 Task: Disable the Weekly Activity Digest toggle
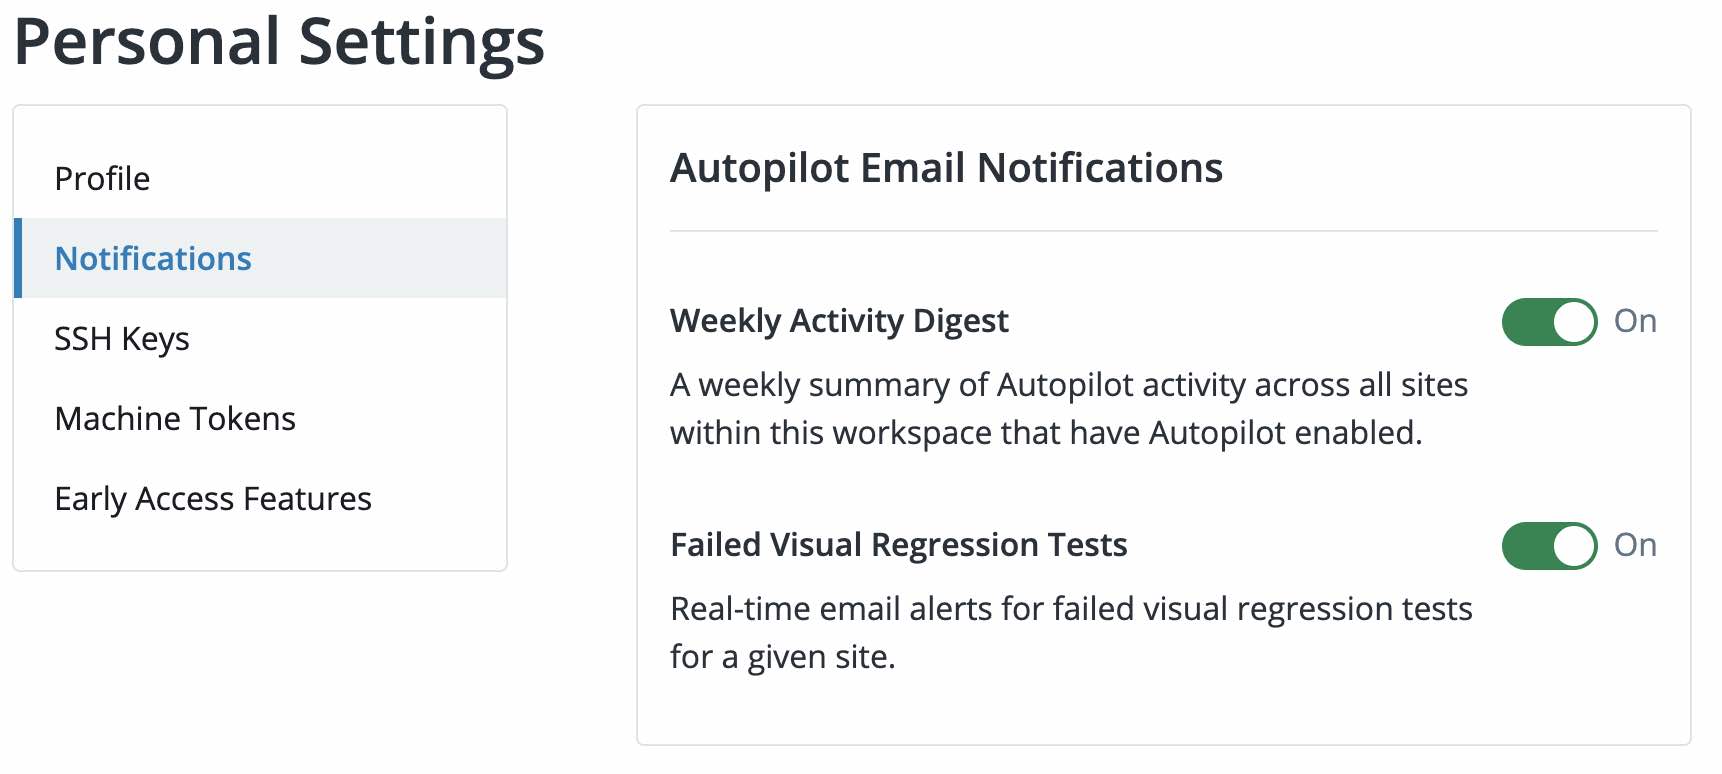(x=1548, y=322)
